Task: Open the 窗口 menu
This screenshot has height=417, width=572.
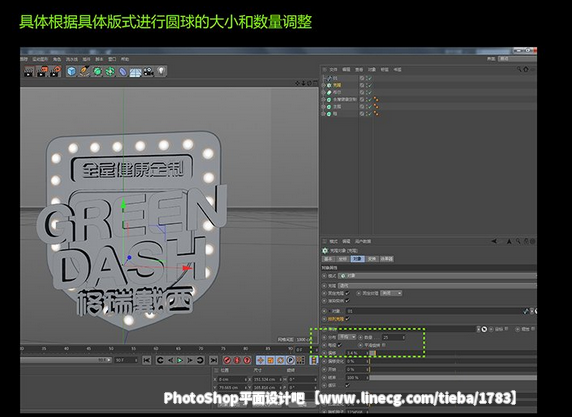Action: click(x=112, y=59)
